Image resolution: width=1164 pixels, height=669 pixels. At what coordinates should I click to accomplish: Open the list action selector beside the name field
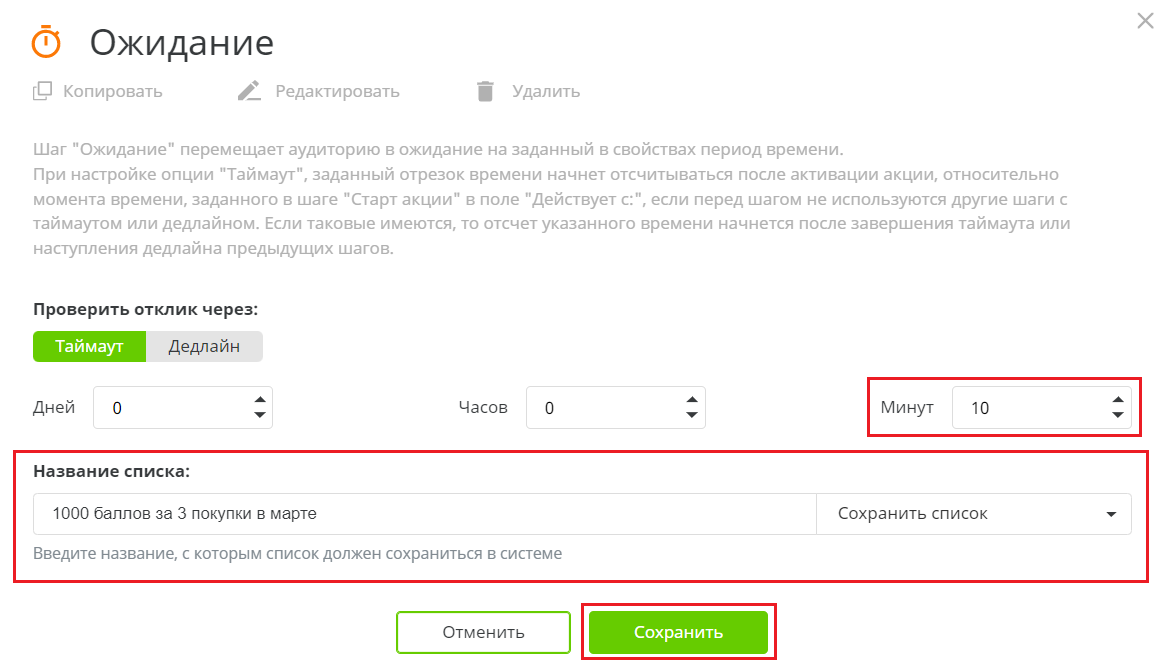click(975, 513)
